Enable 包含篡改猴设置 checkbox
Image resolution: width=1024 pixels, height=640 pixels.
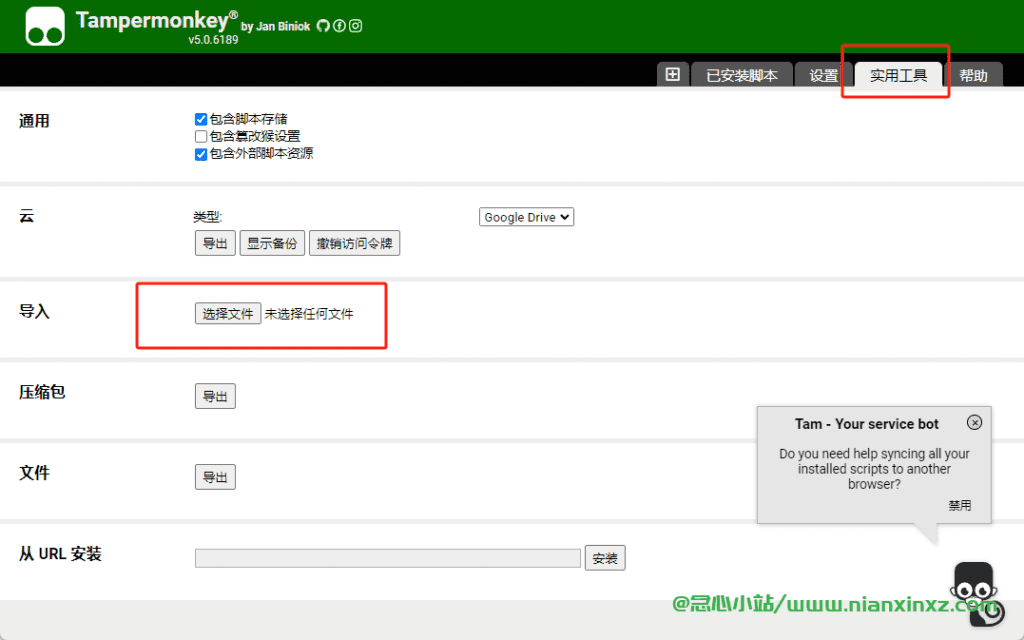[x=201, y=136]
